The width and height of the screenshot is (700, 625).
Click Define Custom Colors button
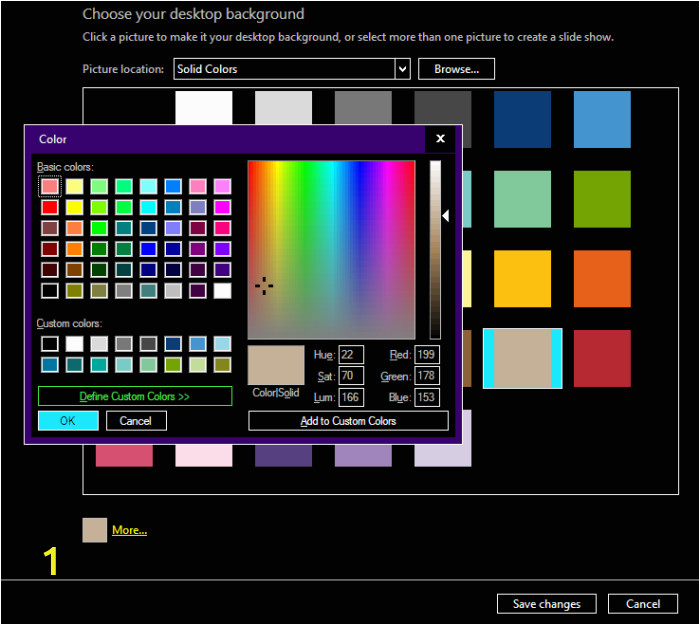[x=135, y=396]
